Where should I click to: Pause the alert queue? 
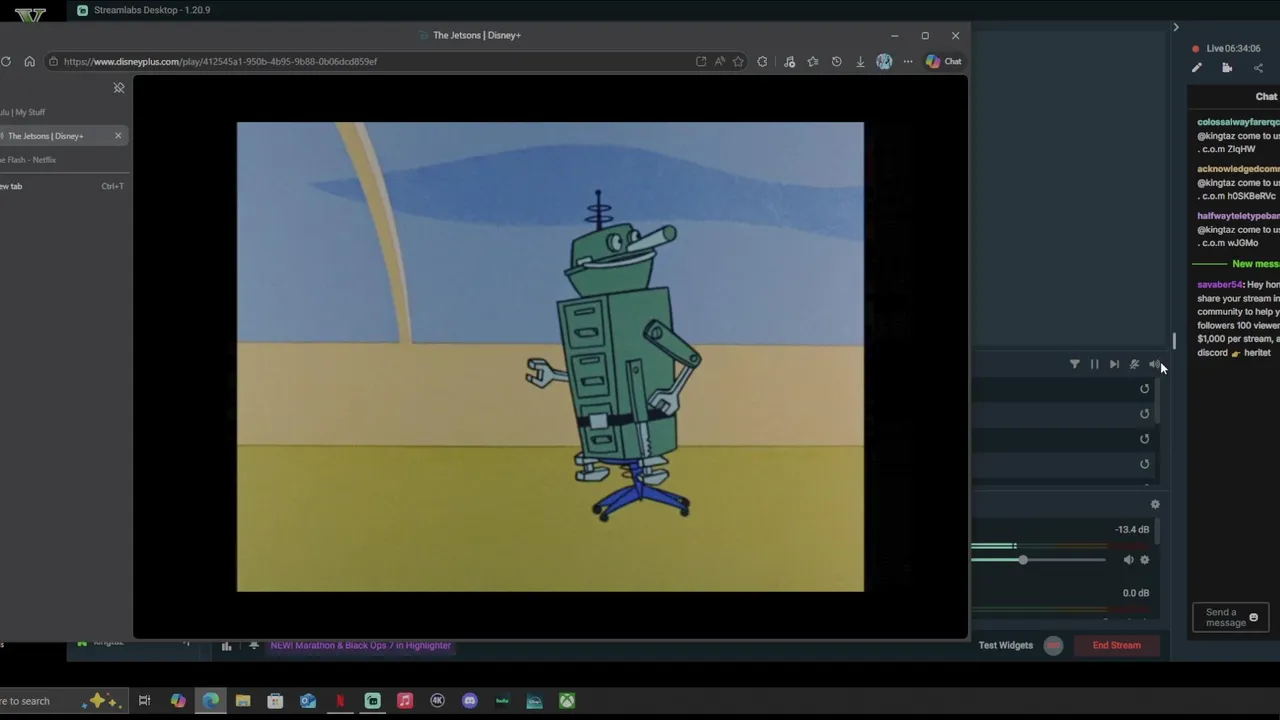(1094, 364)
